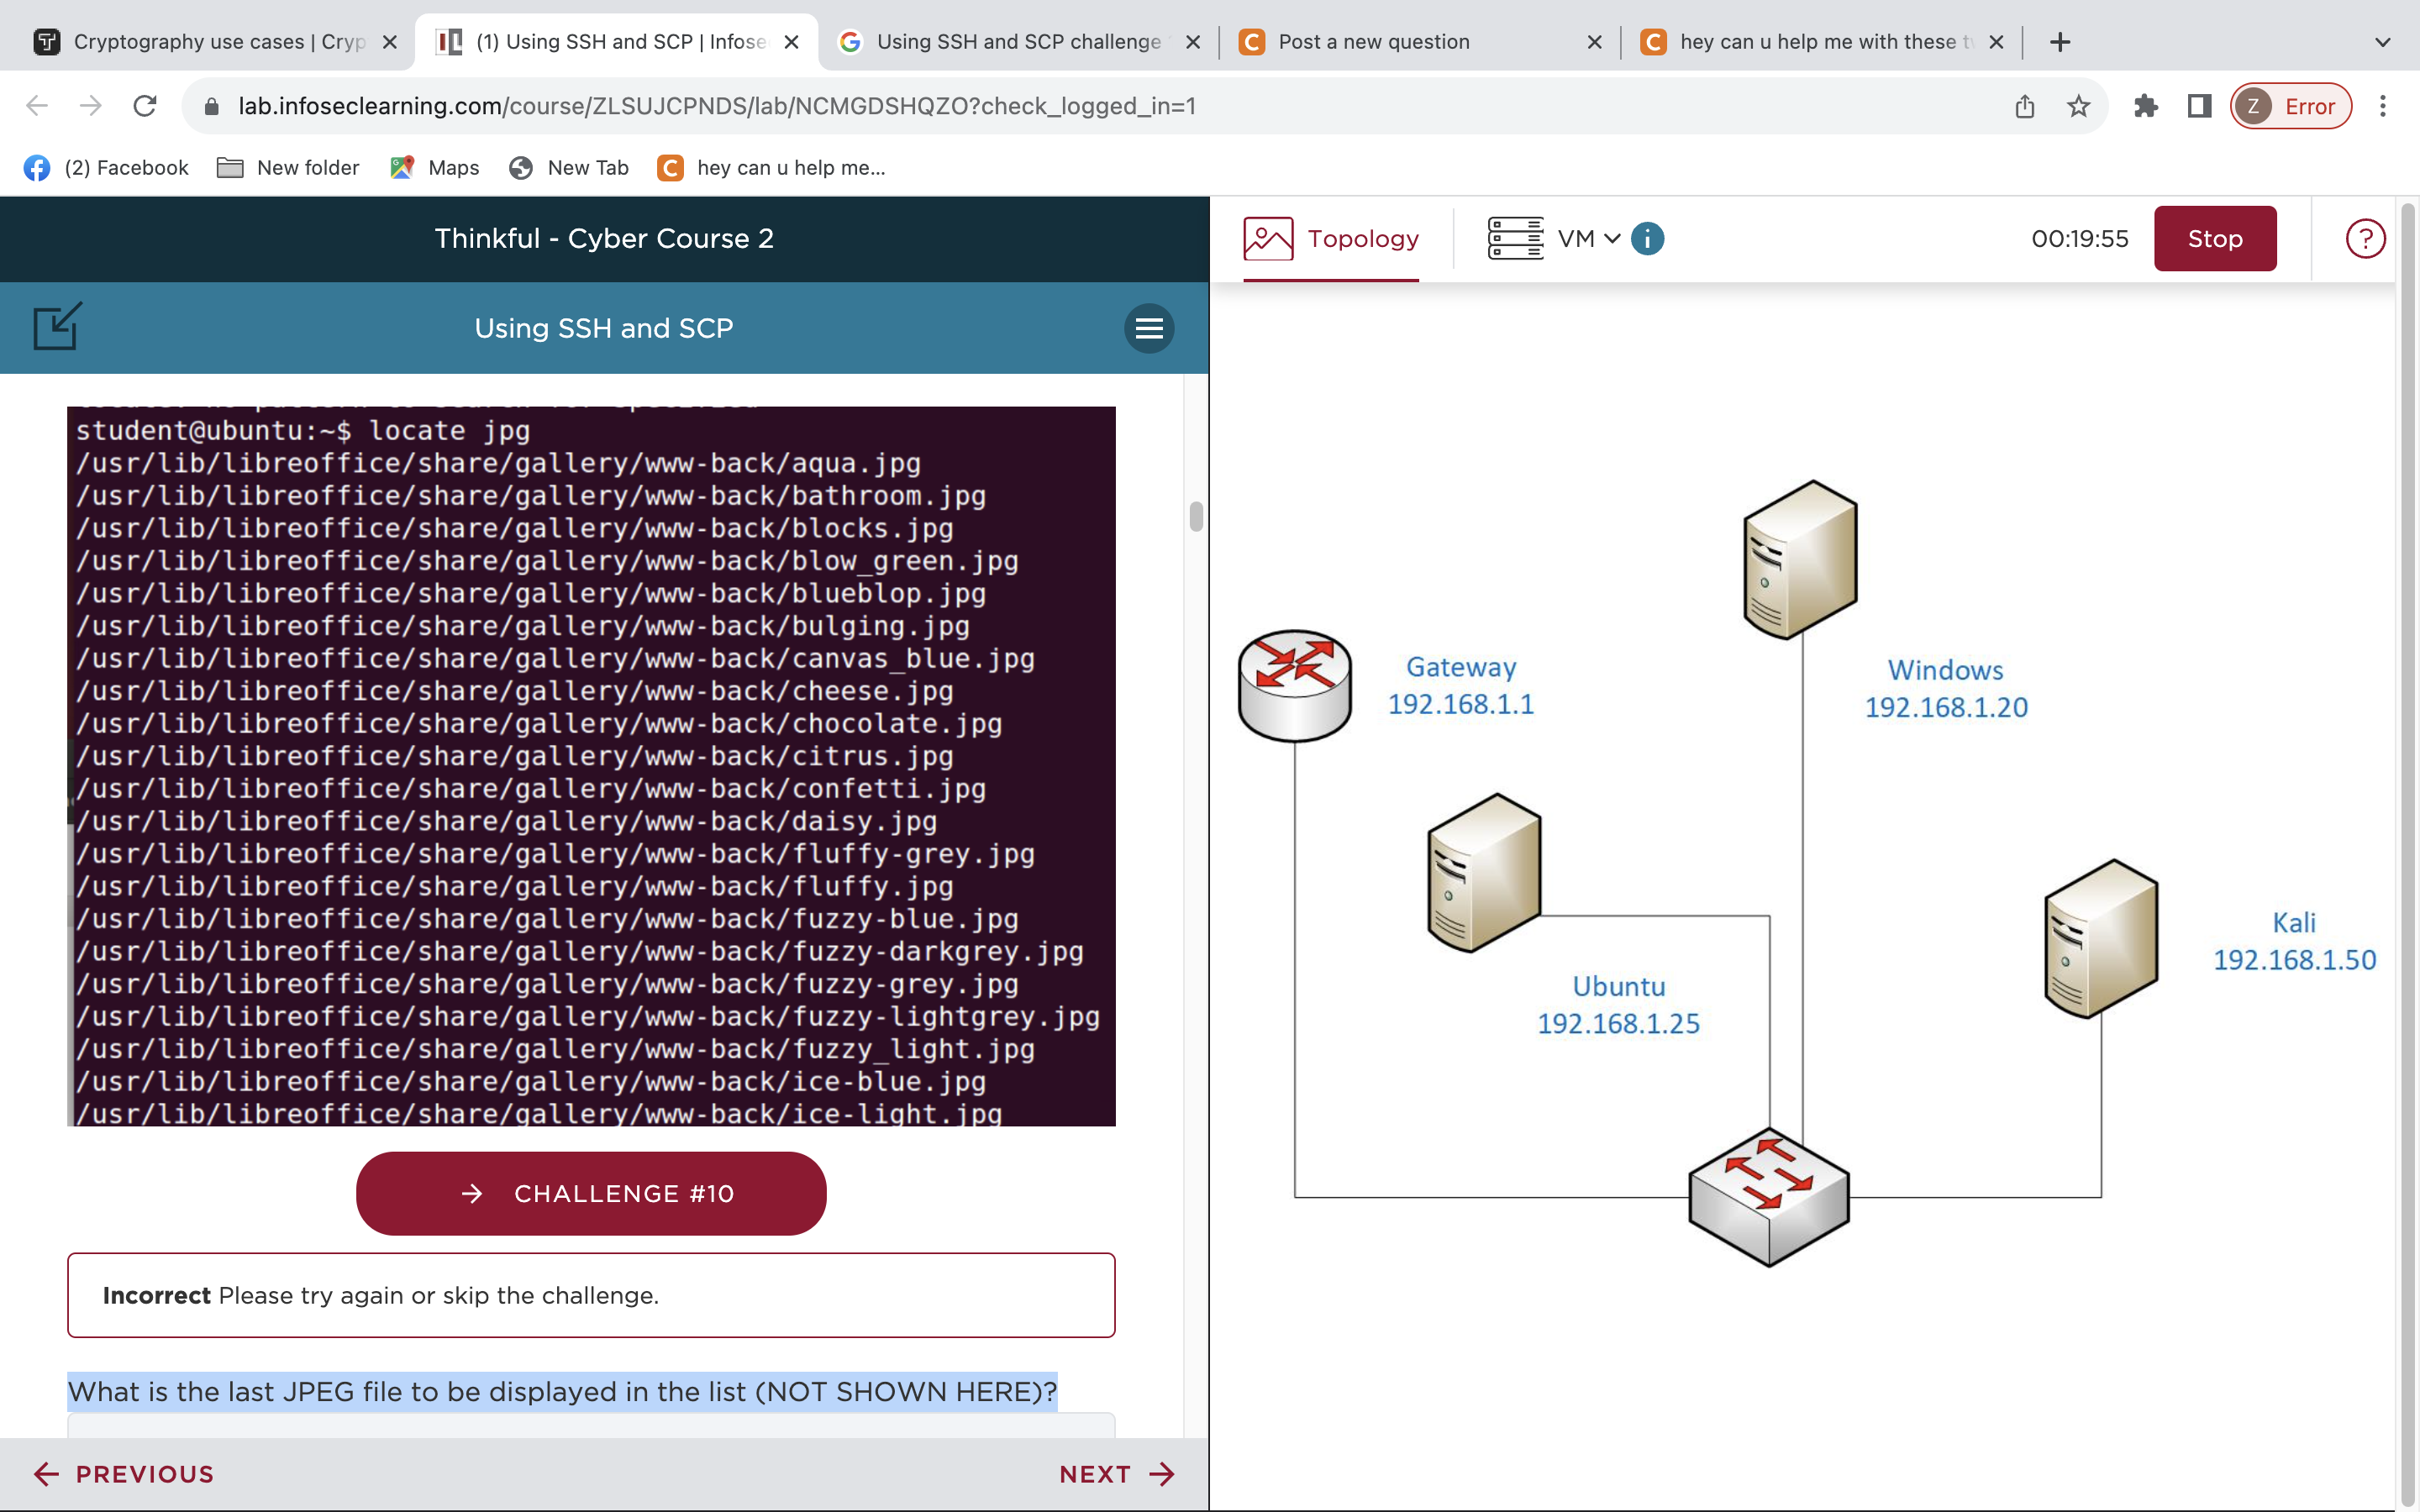The height and width of the screenshot is (1512, 2420).
Task: Open the hamburger lab menu
Action: click(x=1148, y=328)
